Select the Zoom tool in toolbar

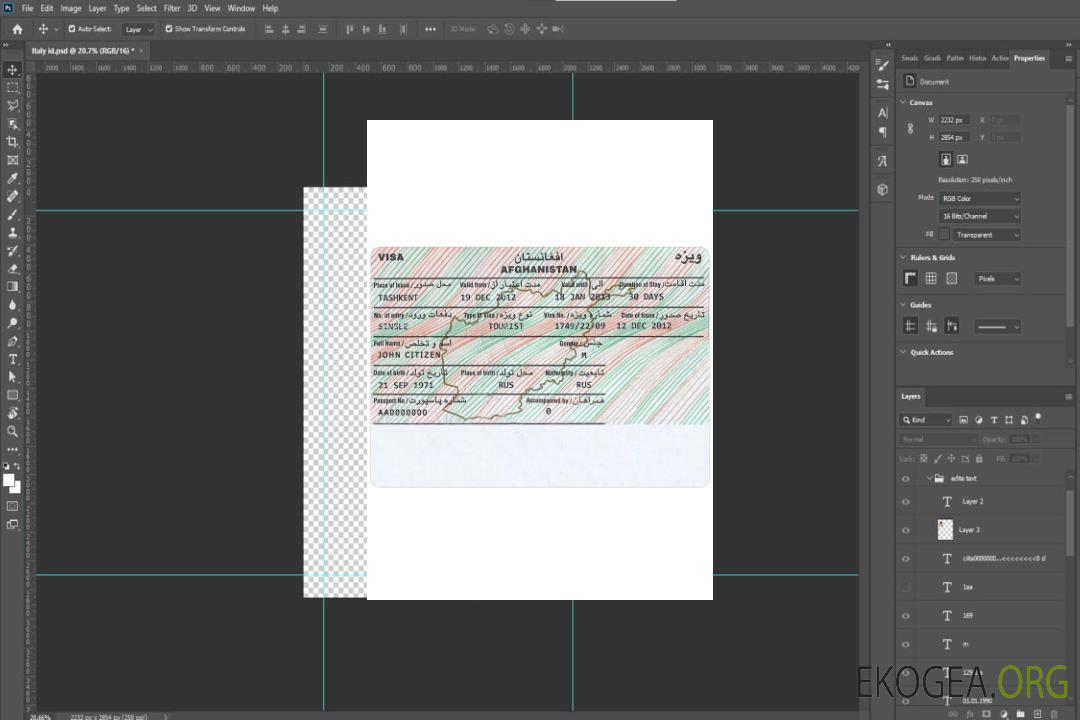[x=13, y=431]
